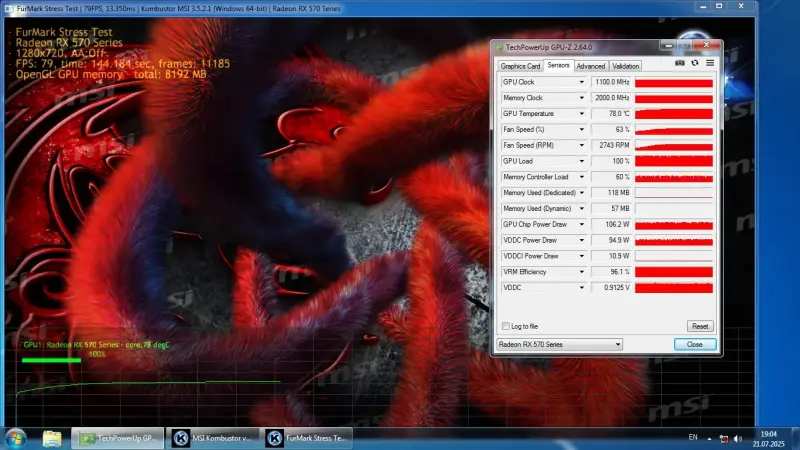
Task: Enable the Log to file checkbox
Action: pyautogui.click(x=506, y=326)
